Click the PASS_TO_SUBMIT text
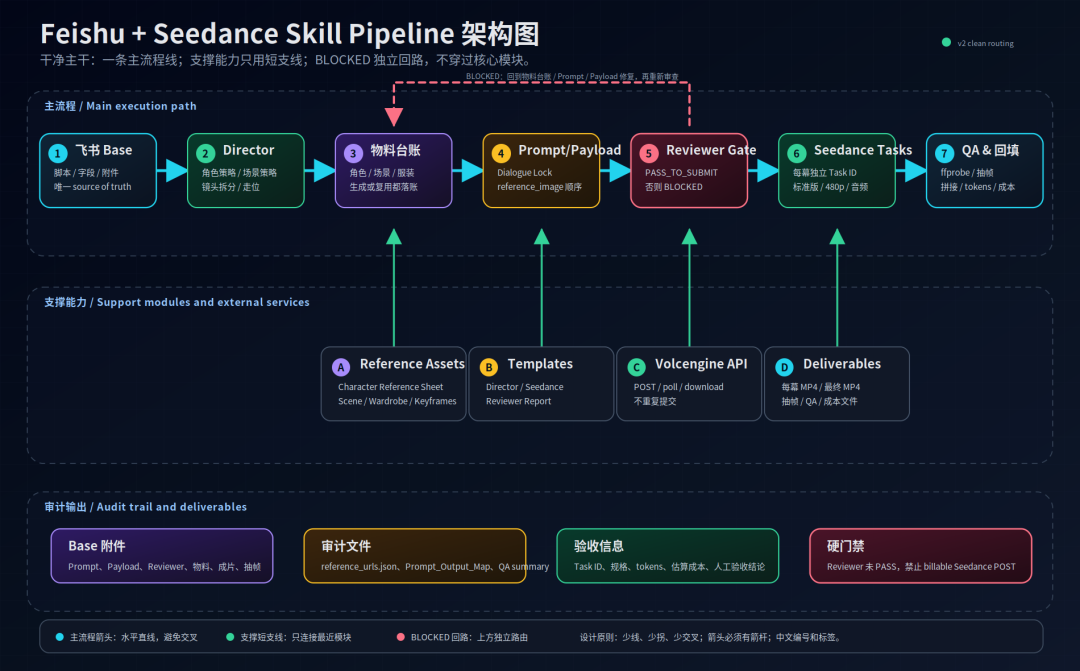Image resolution: width=1080 pixels, height=671 pixels. click(x=681, y=173)
